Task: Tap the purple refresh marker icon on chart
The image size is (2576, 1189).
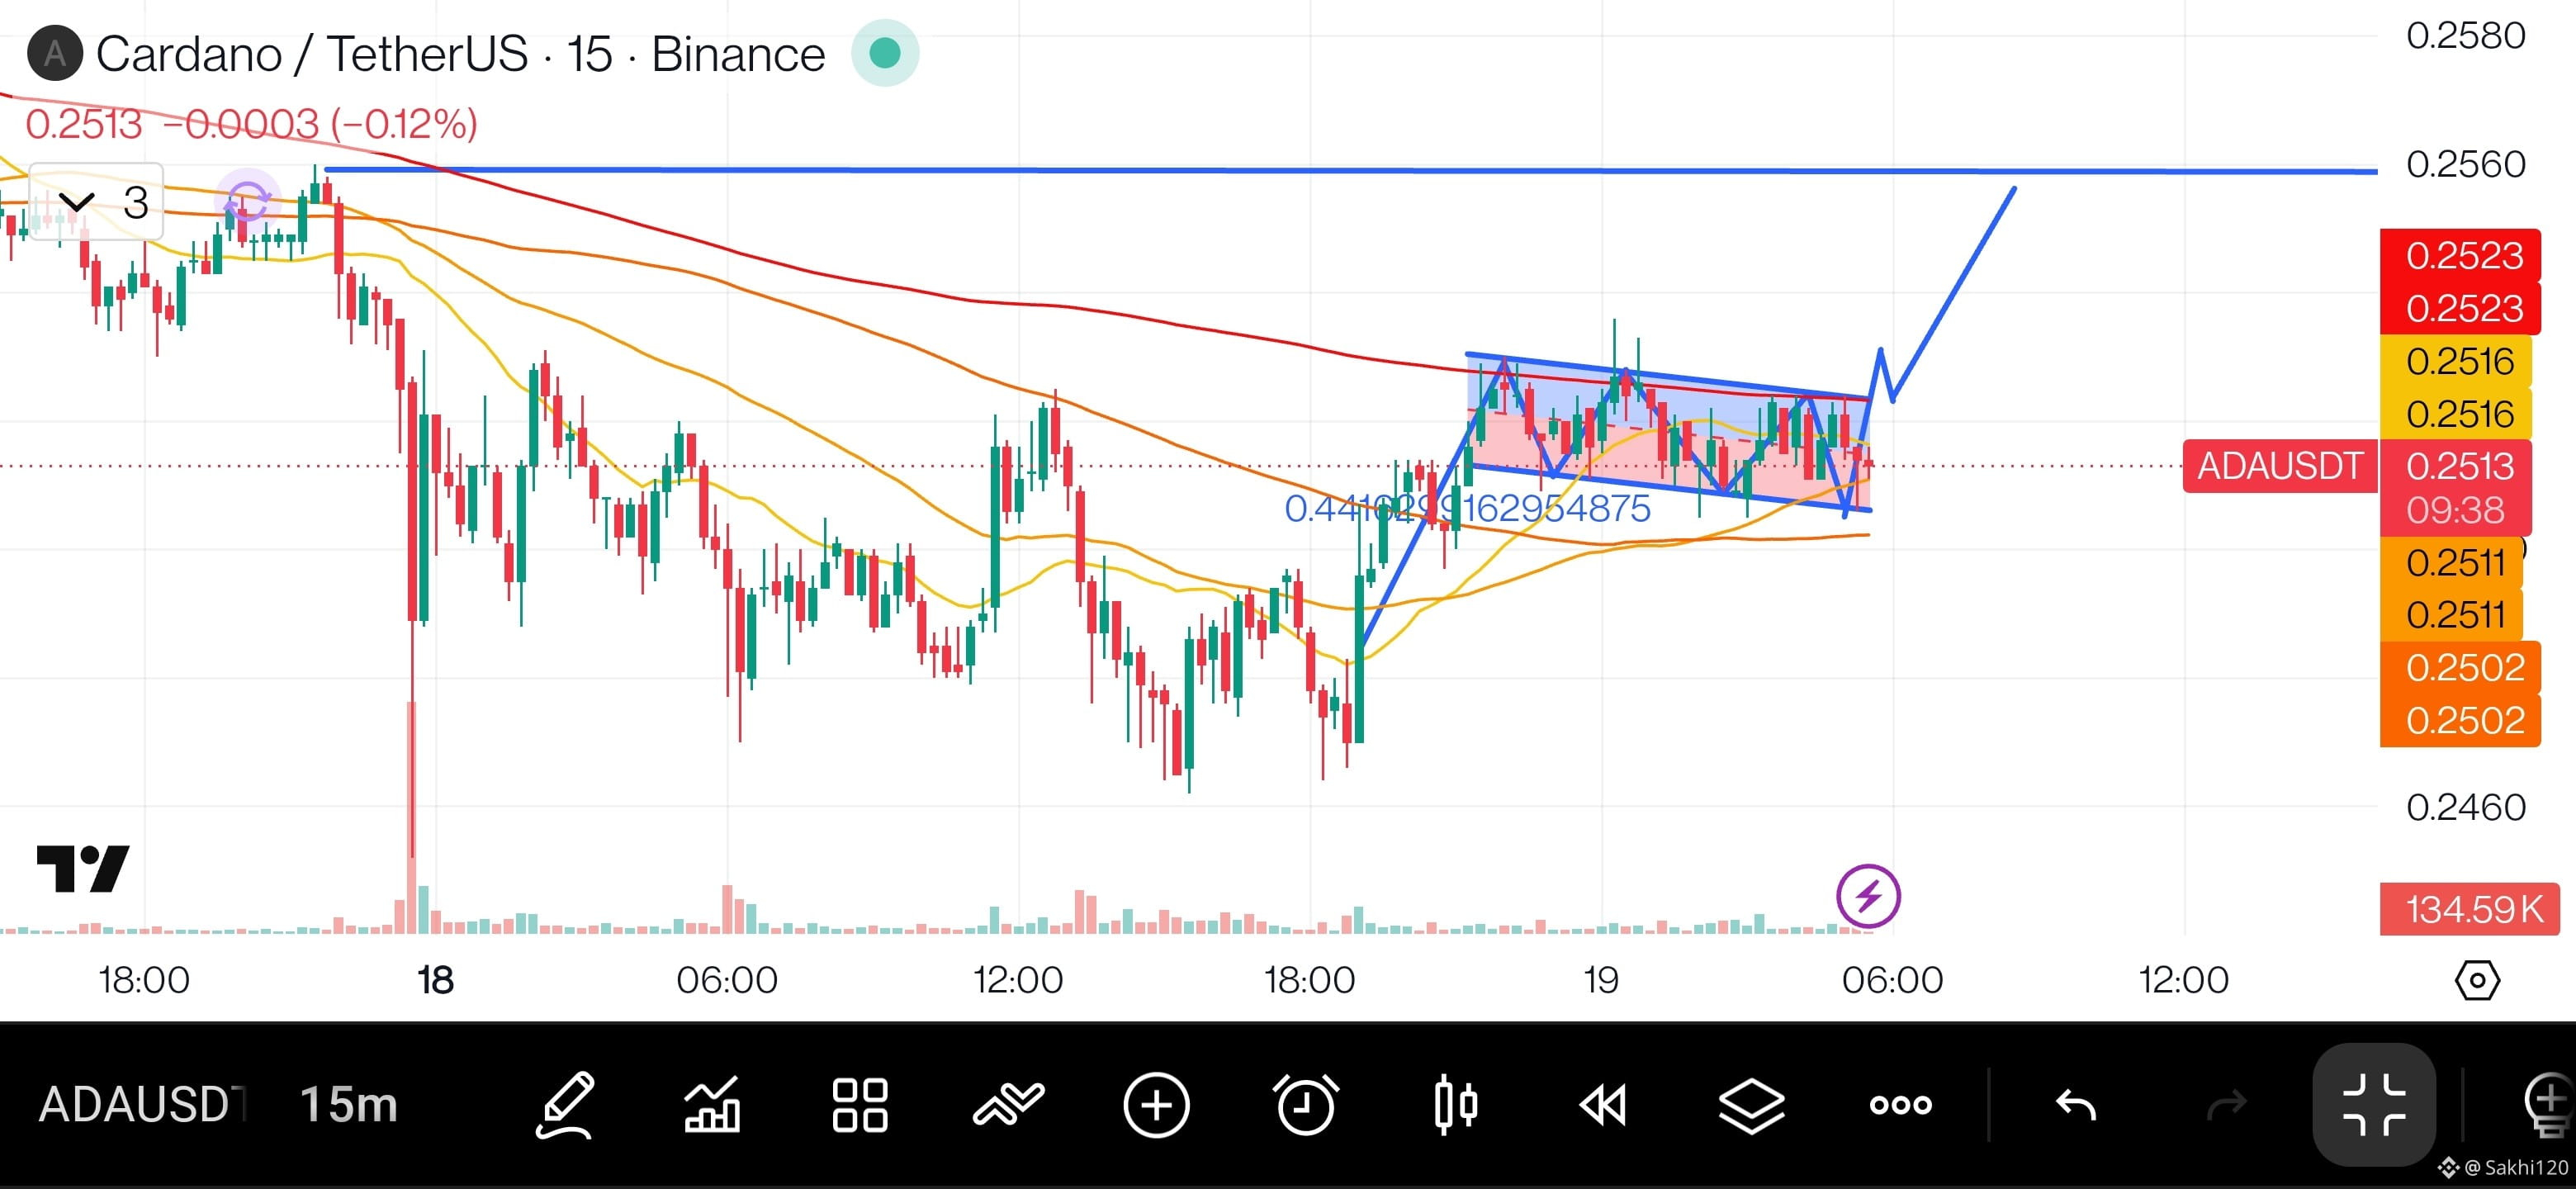Action: point(247,203)
